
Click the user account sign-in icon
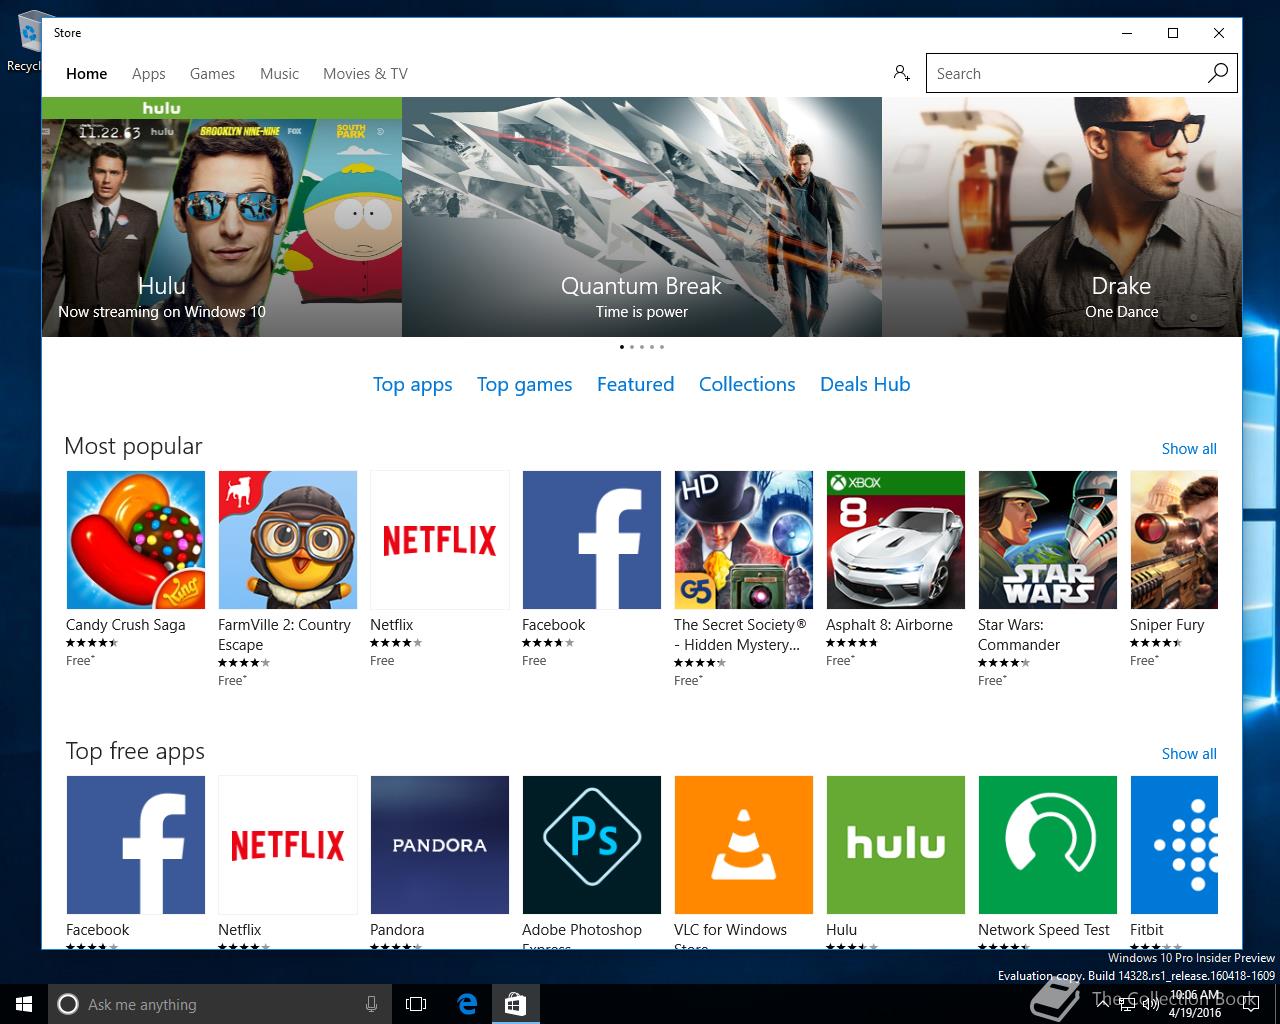click(x=901, y=73)
